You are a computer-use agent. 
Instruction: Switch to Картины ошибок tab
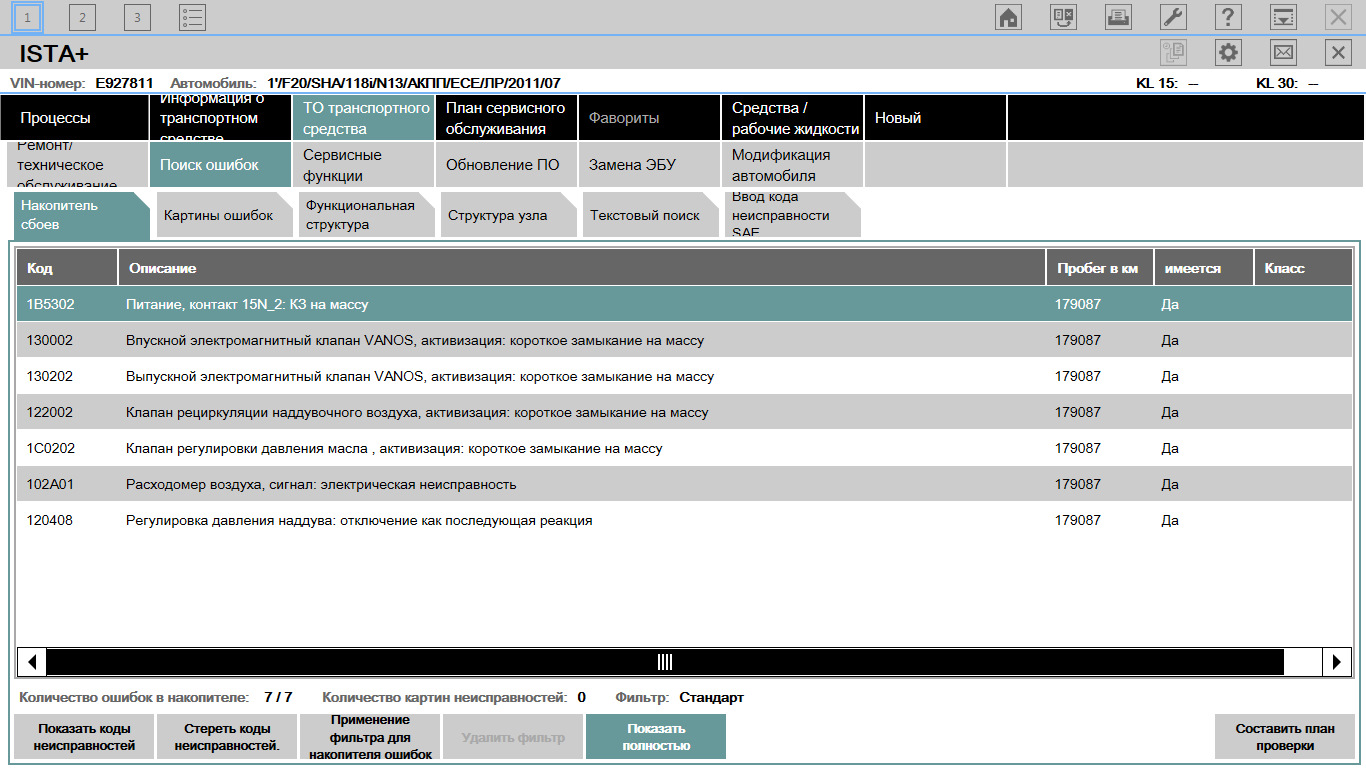coord(226,215)
